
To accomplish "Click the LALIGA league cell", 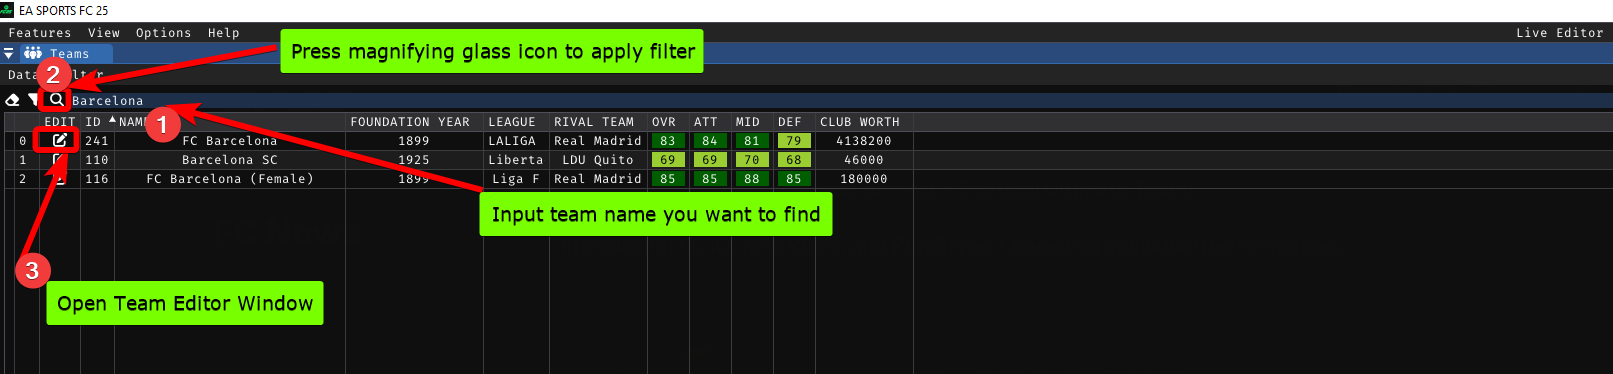I will (512, 141).
